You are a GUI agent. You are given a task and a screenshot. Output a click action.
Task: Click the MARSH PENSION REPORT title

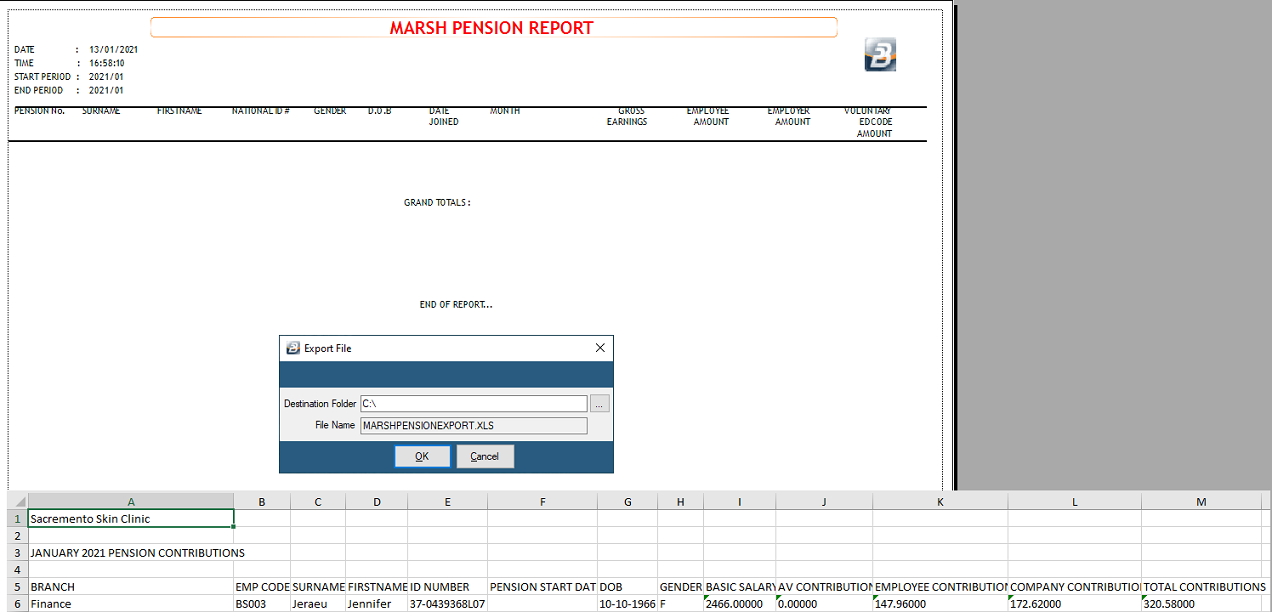point(492,28)
